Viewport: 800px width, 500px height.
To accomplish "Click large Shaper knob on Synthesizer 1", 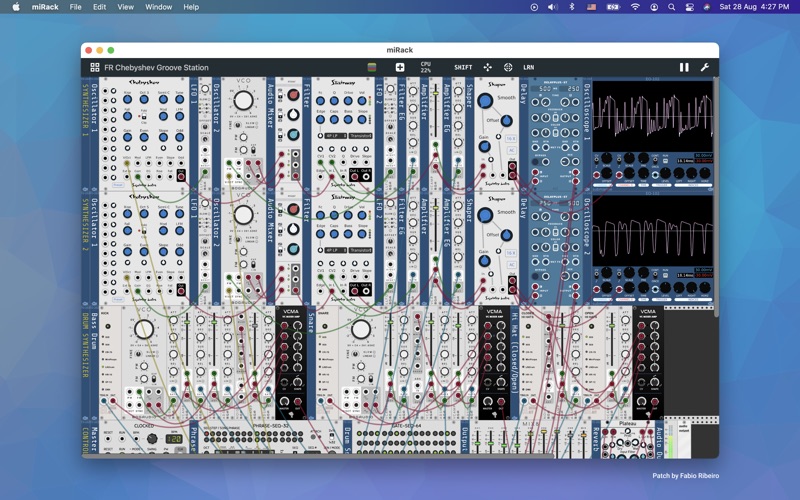I will (485, 101).
